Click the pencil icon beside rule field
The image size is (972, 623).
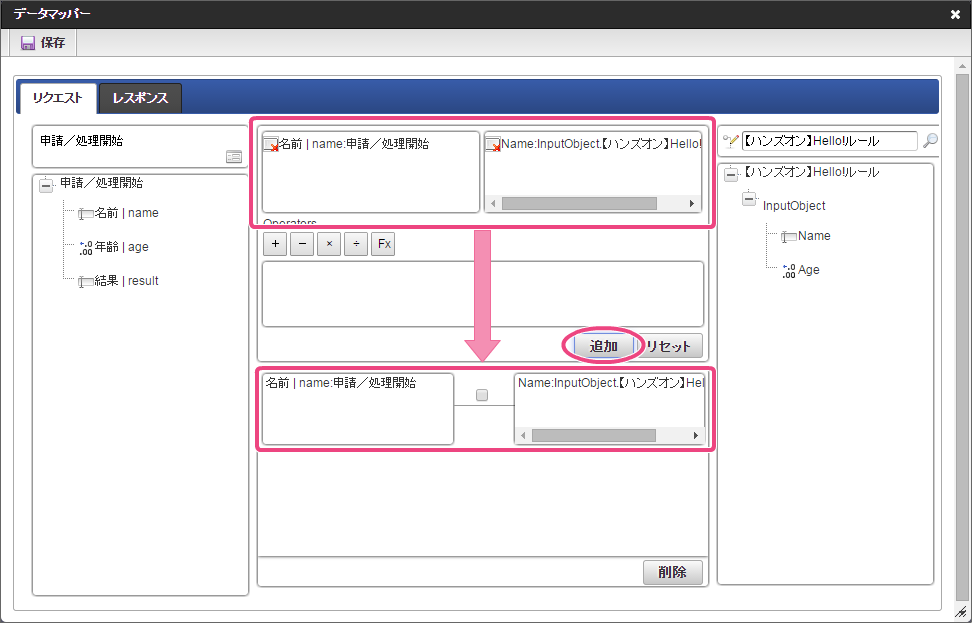tap(731, 141)
